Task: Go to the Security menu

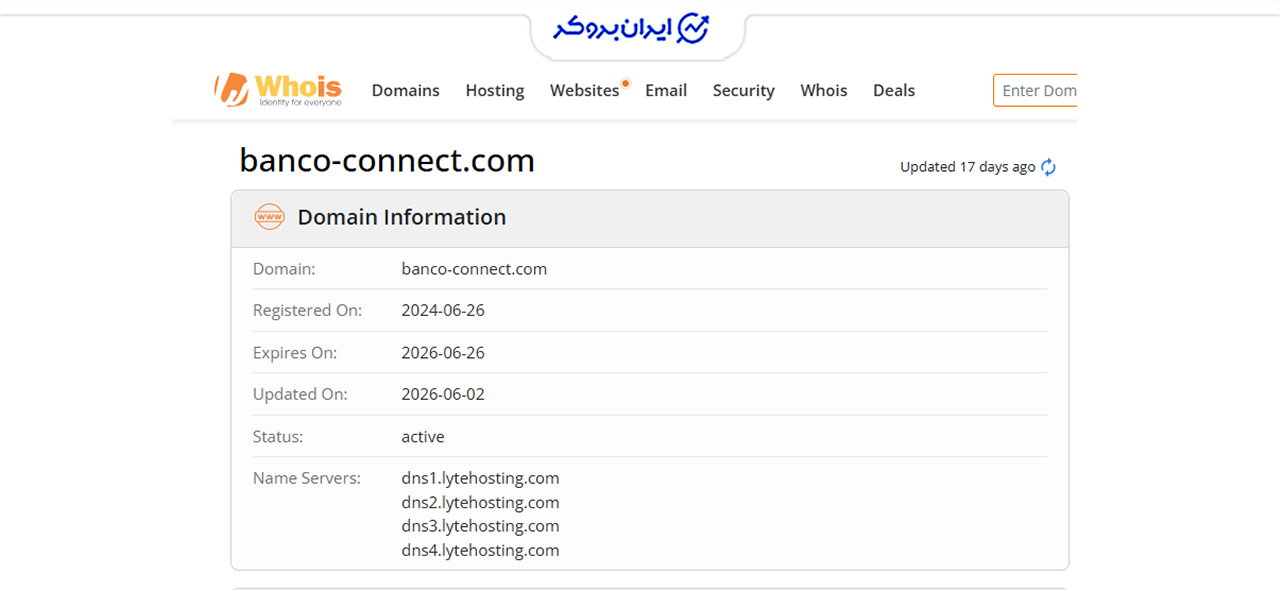Action: pyautogui.click(x=743, y=90)
